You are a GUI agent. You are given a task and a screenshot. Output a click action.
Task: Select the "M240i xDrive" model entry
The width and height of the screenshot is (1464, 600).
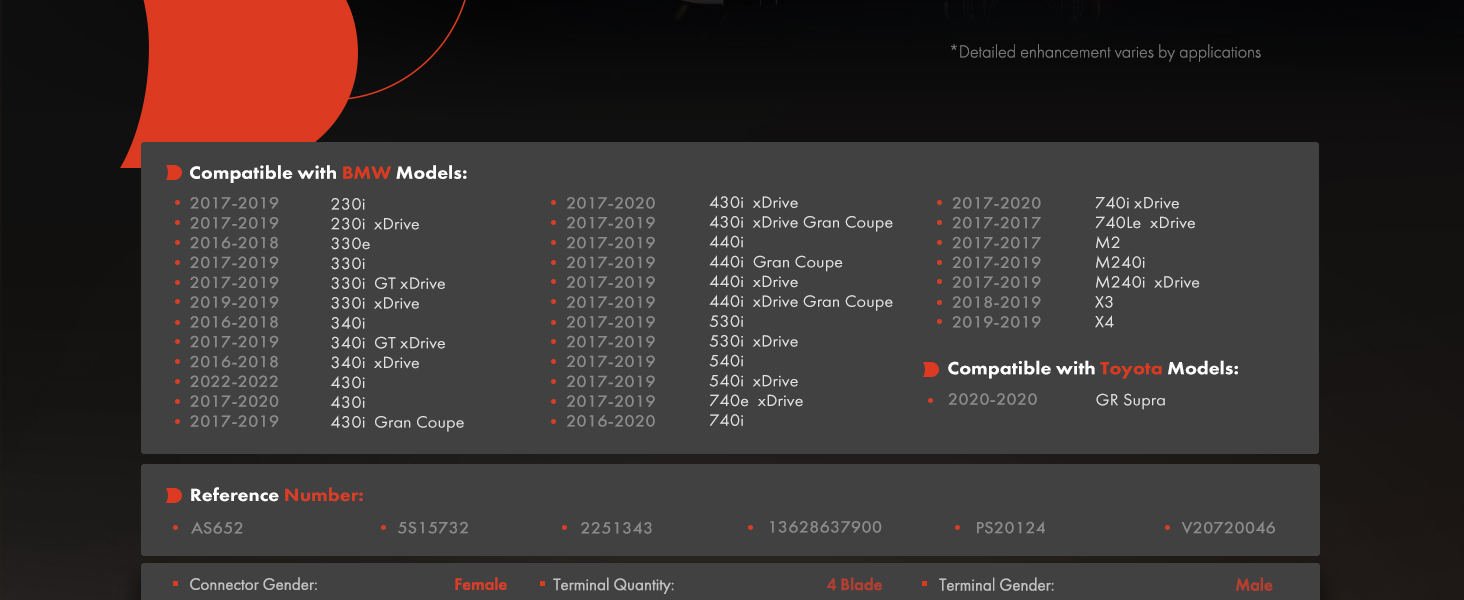1147,283
